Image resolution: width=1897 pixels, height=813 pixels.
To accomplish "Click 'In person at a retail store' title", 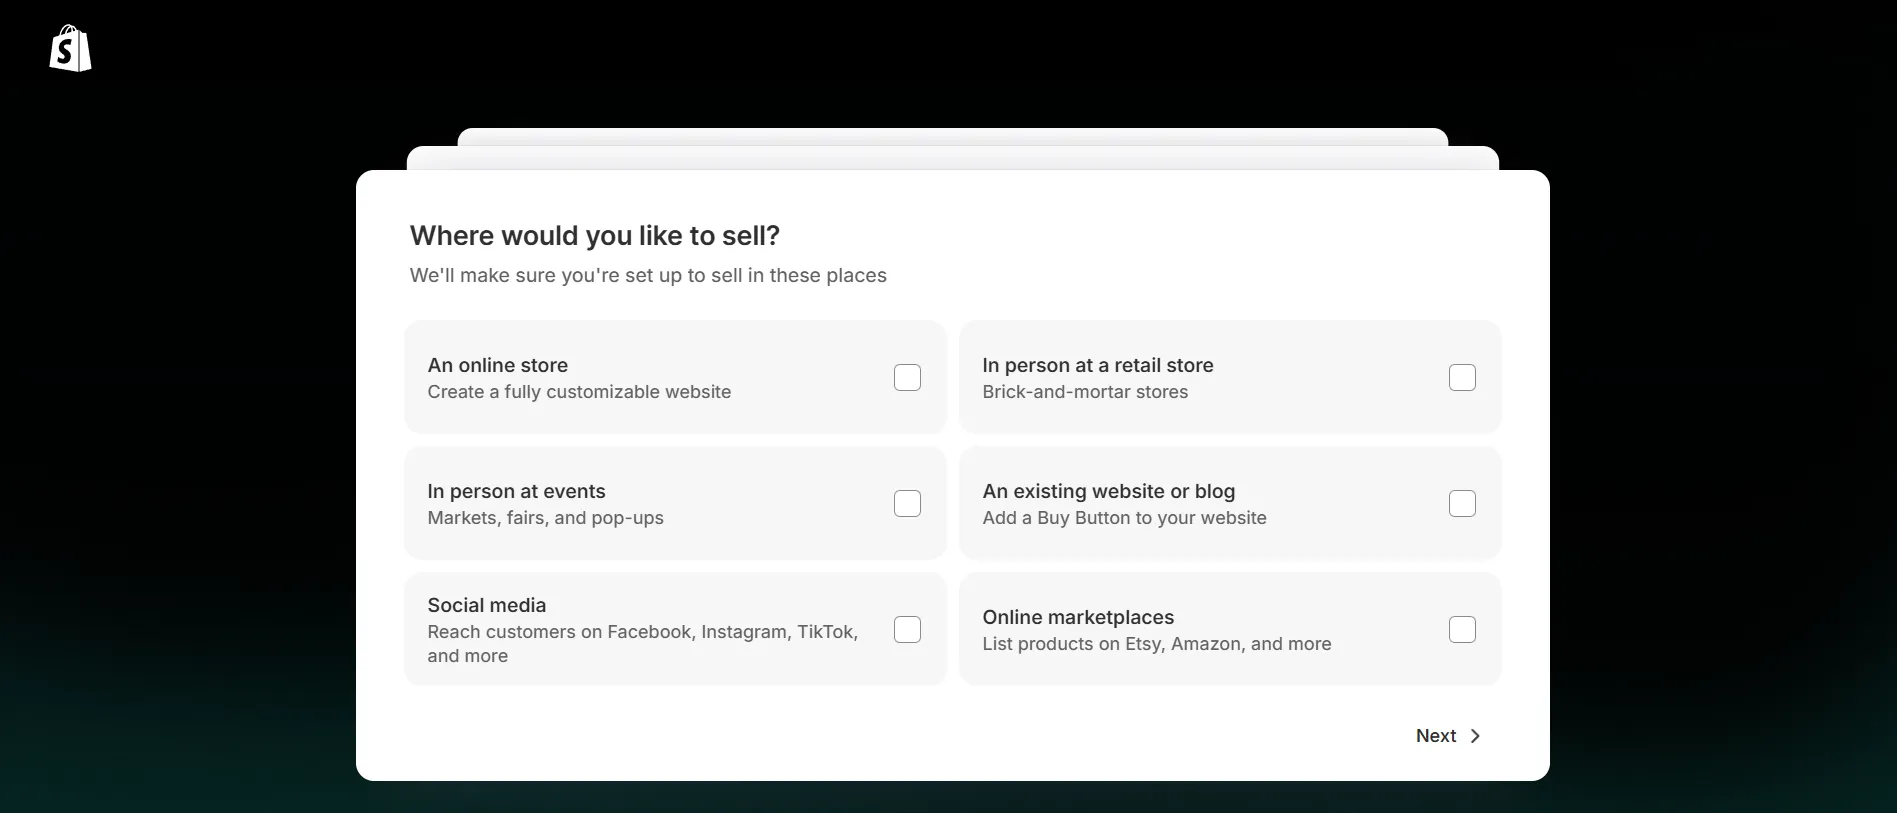I will 1098,365.
